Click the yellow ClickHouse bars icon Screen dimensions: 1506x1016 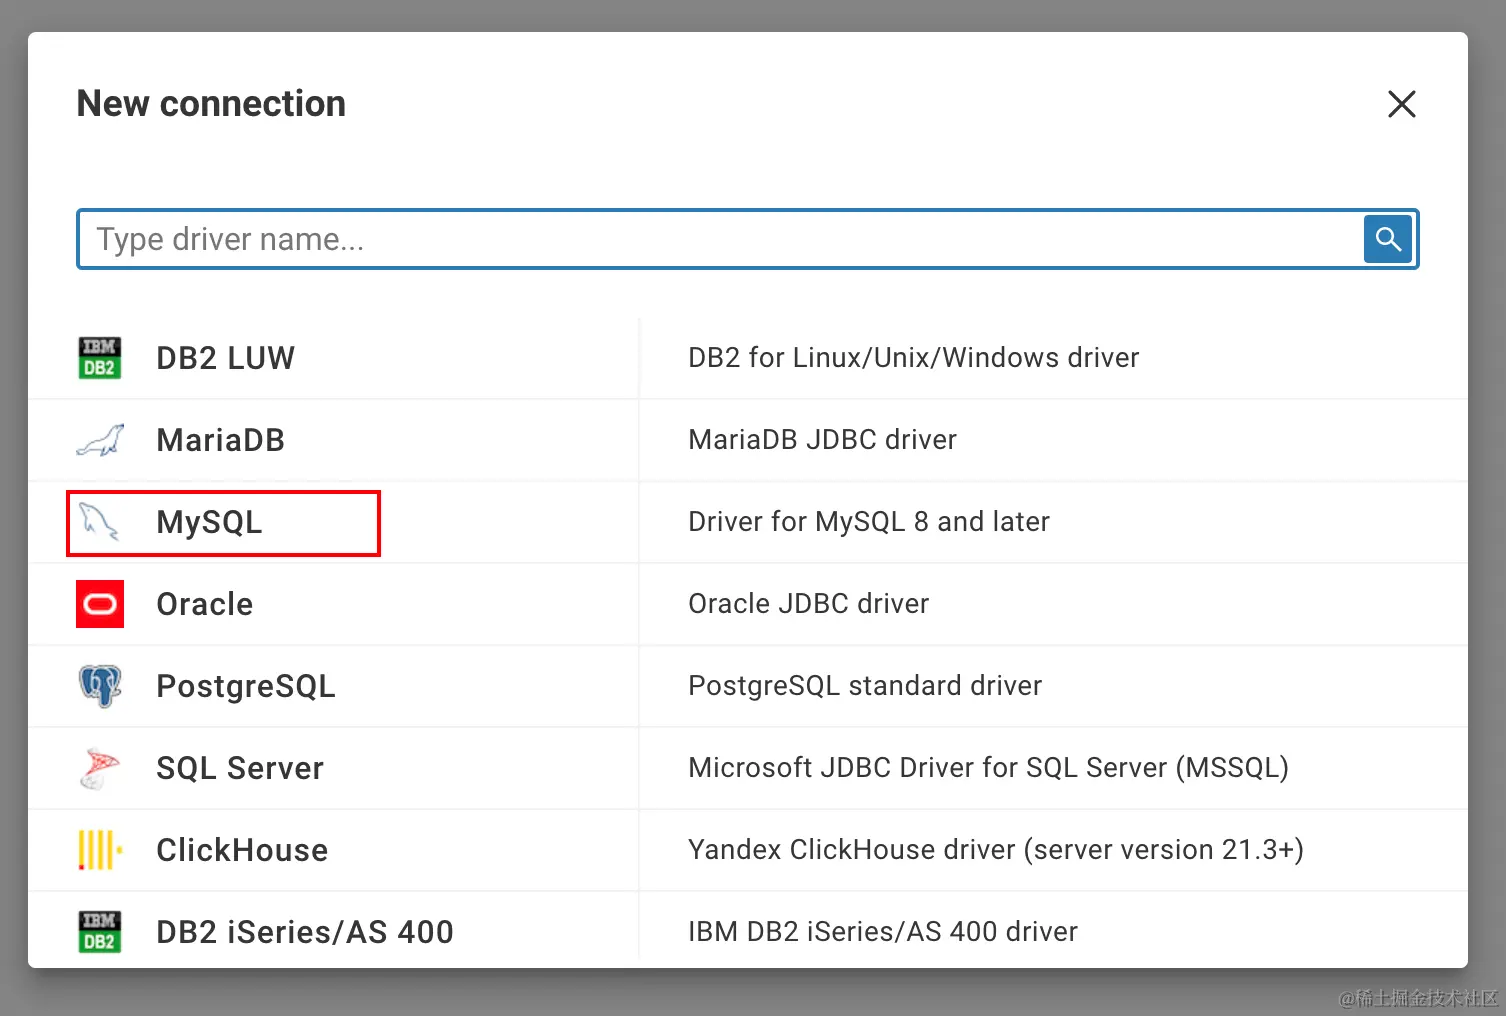100,850
